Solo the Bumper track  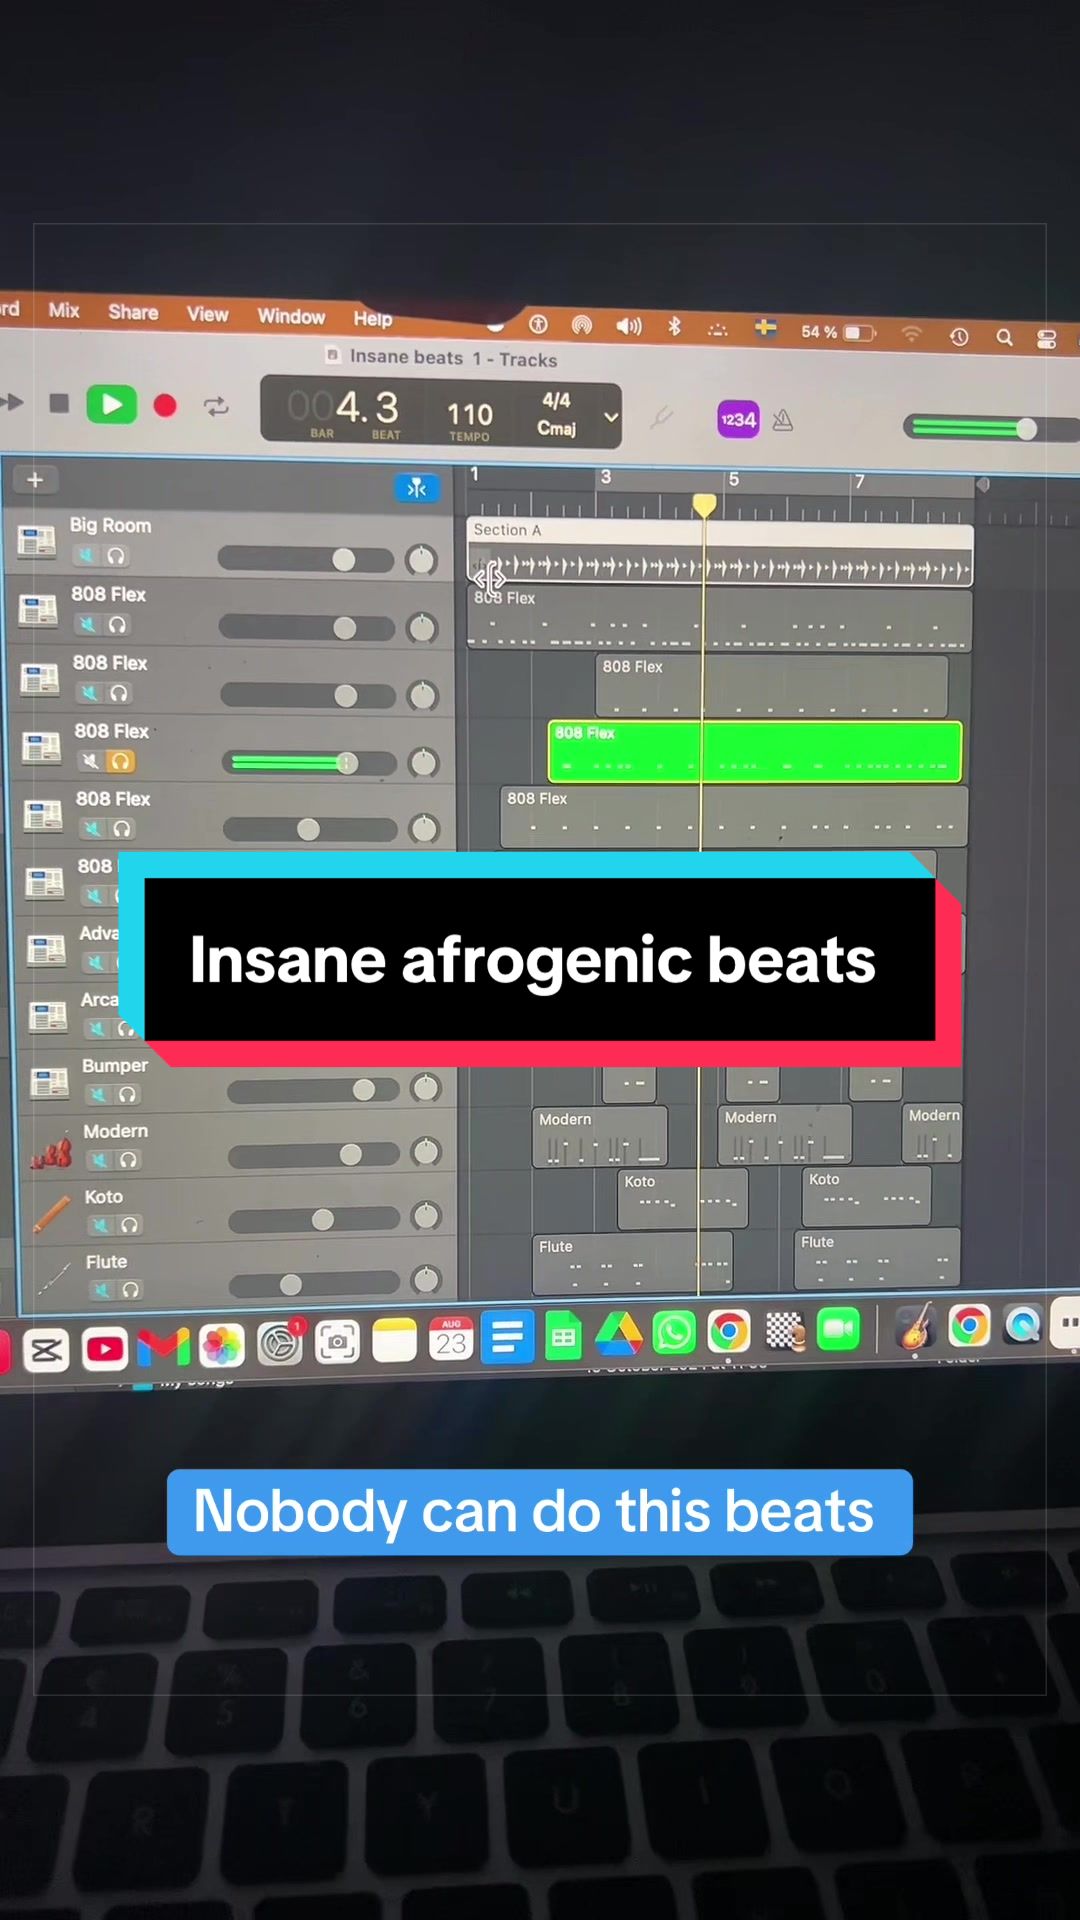click(127, 1095)
